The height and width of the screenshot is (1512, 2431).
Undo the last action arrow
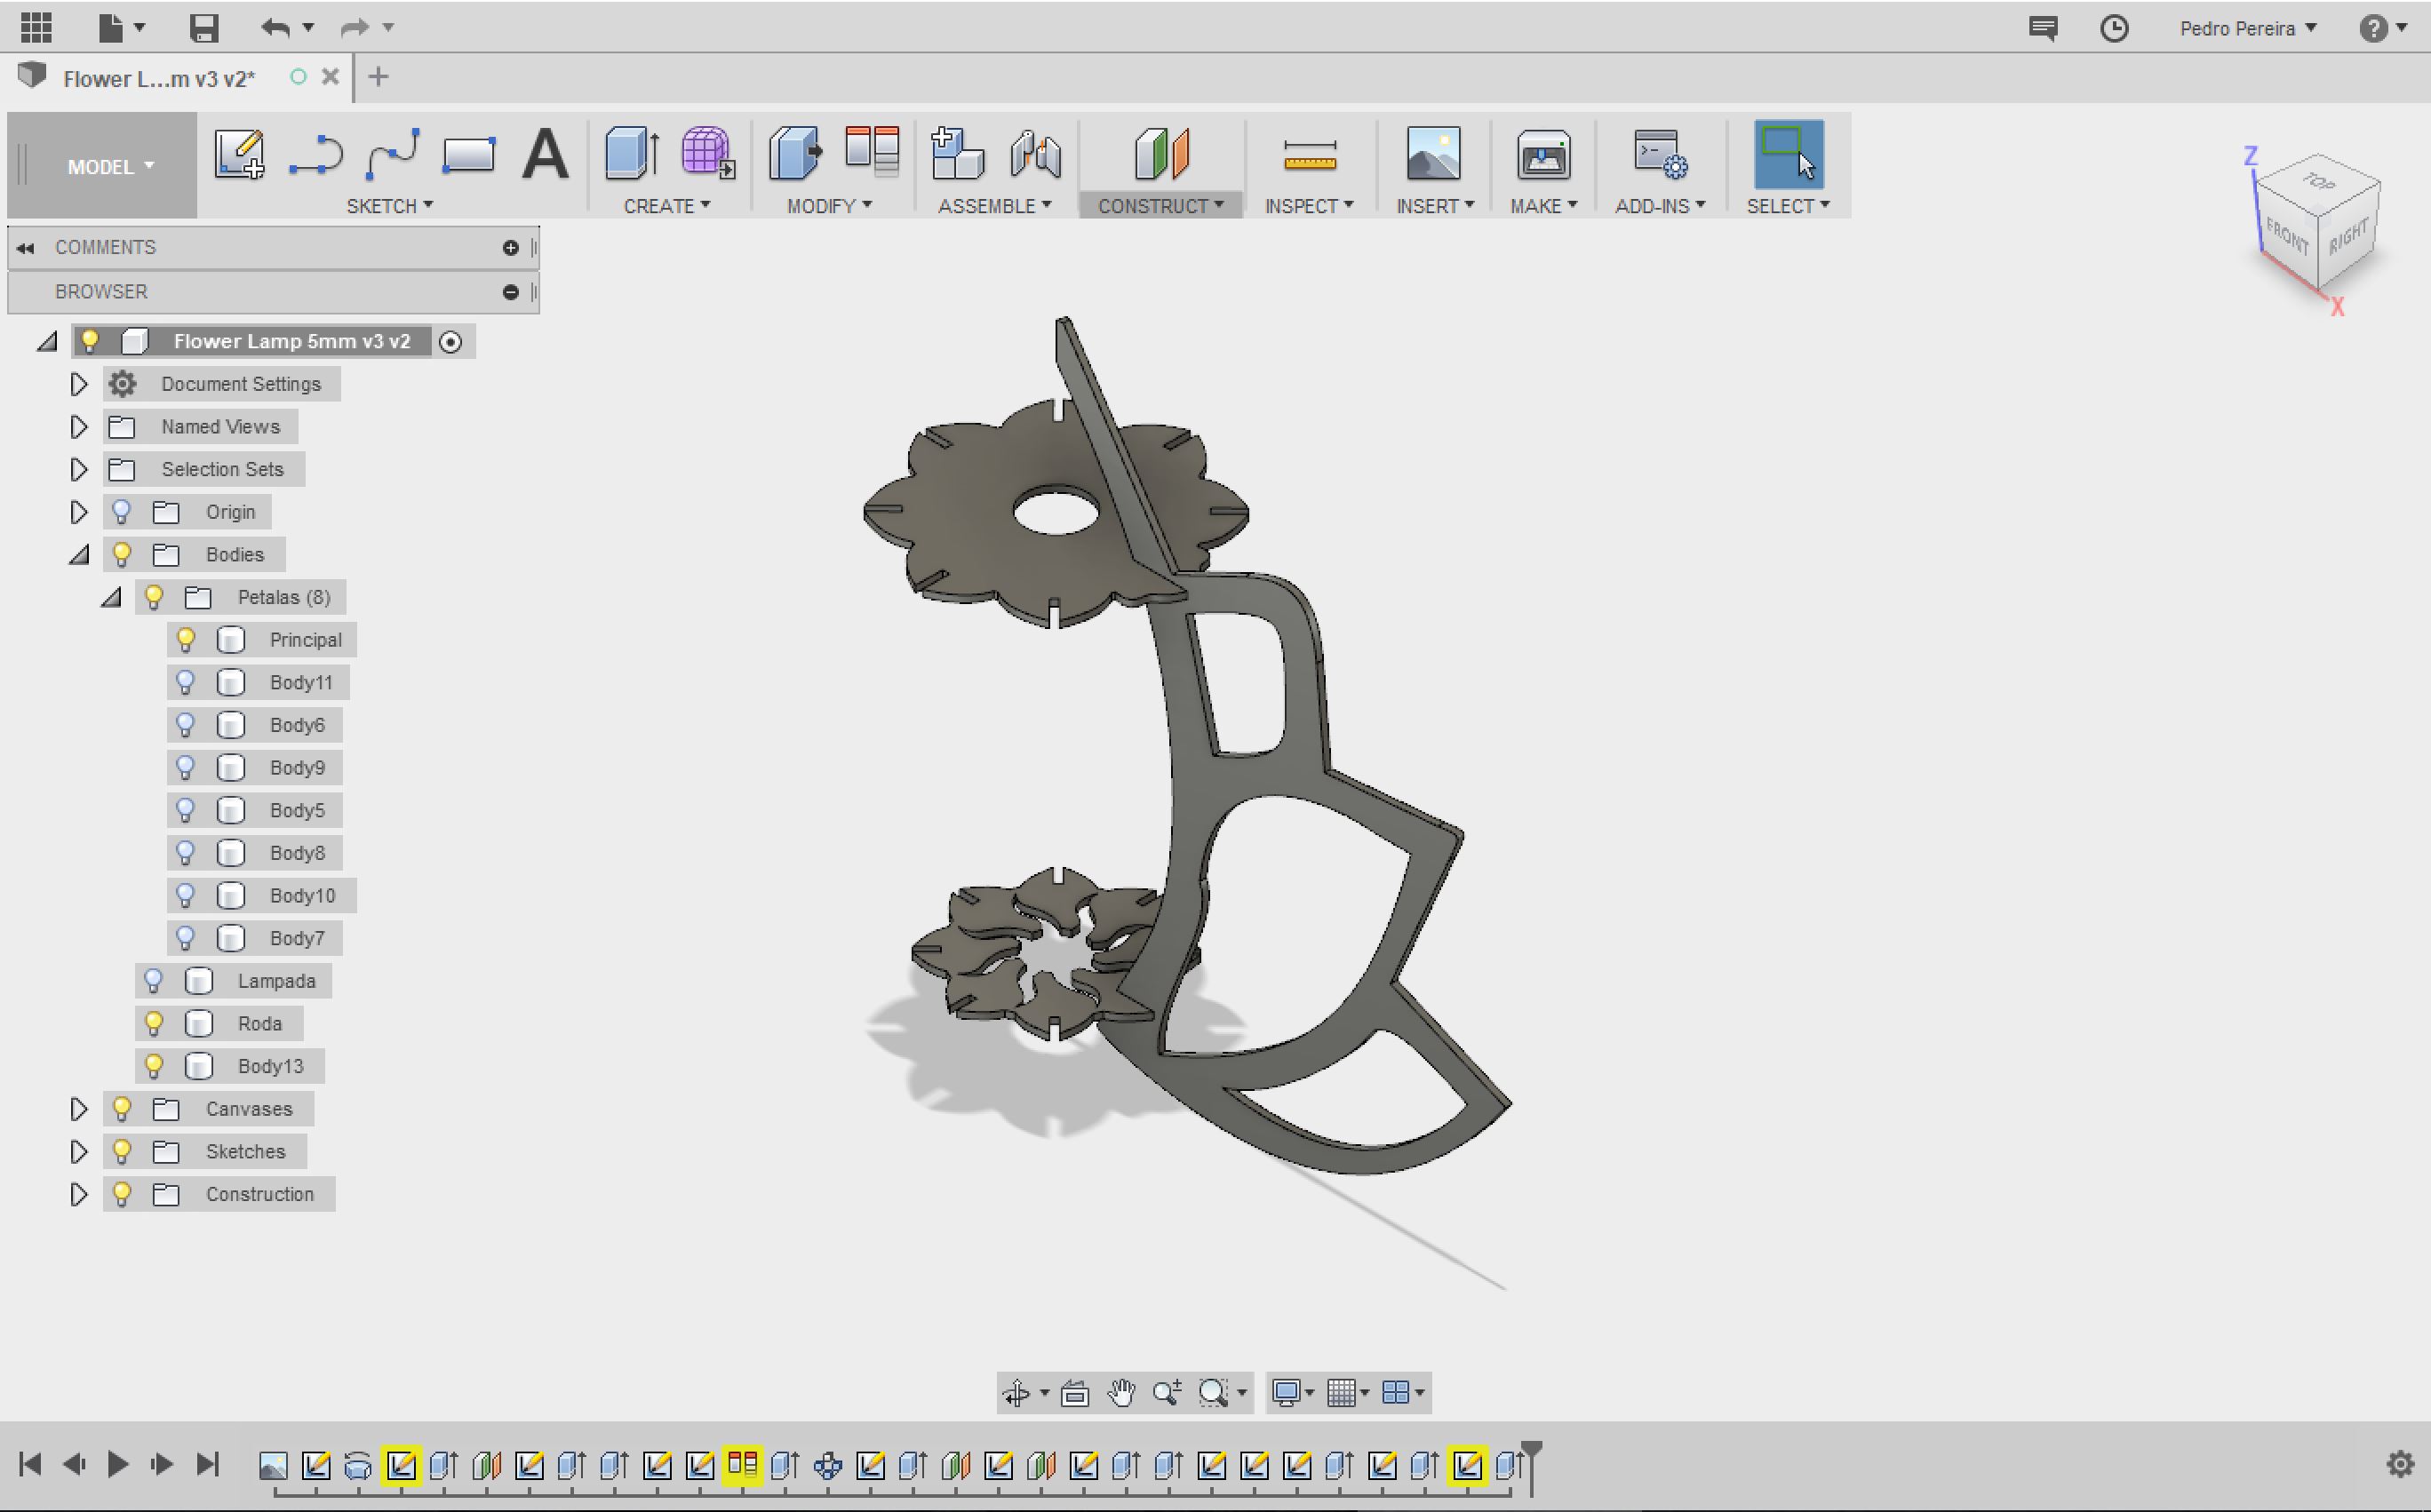tap(275, 27)
